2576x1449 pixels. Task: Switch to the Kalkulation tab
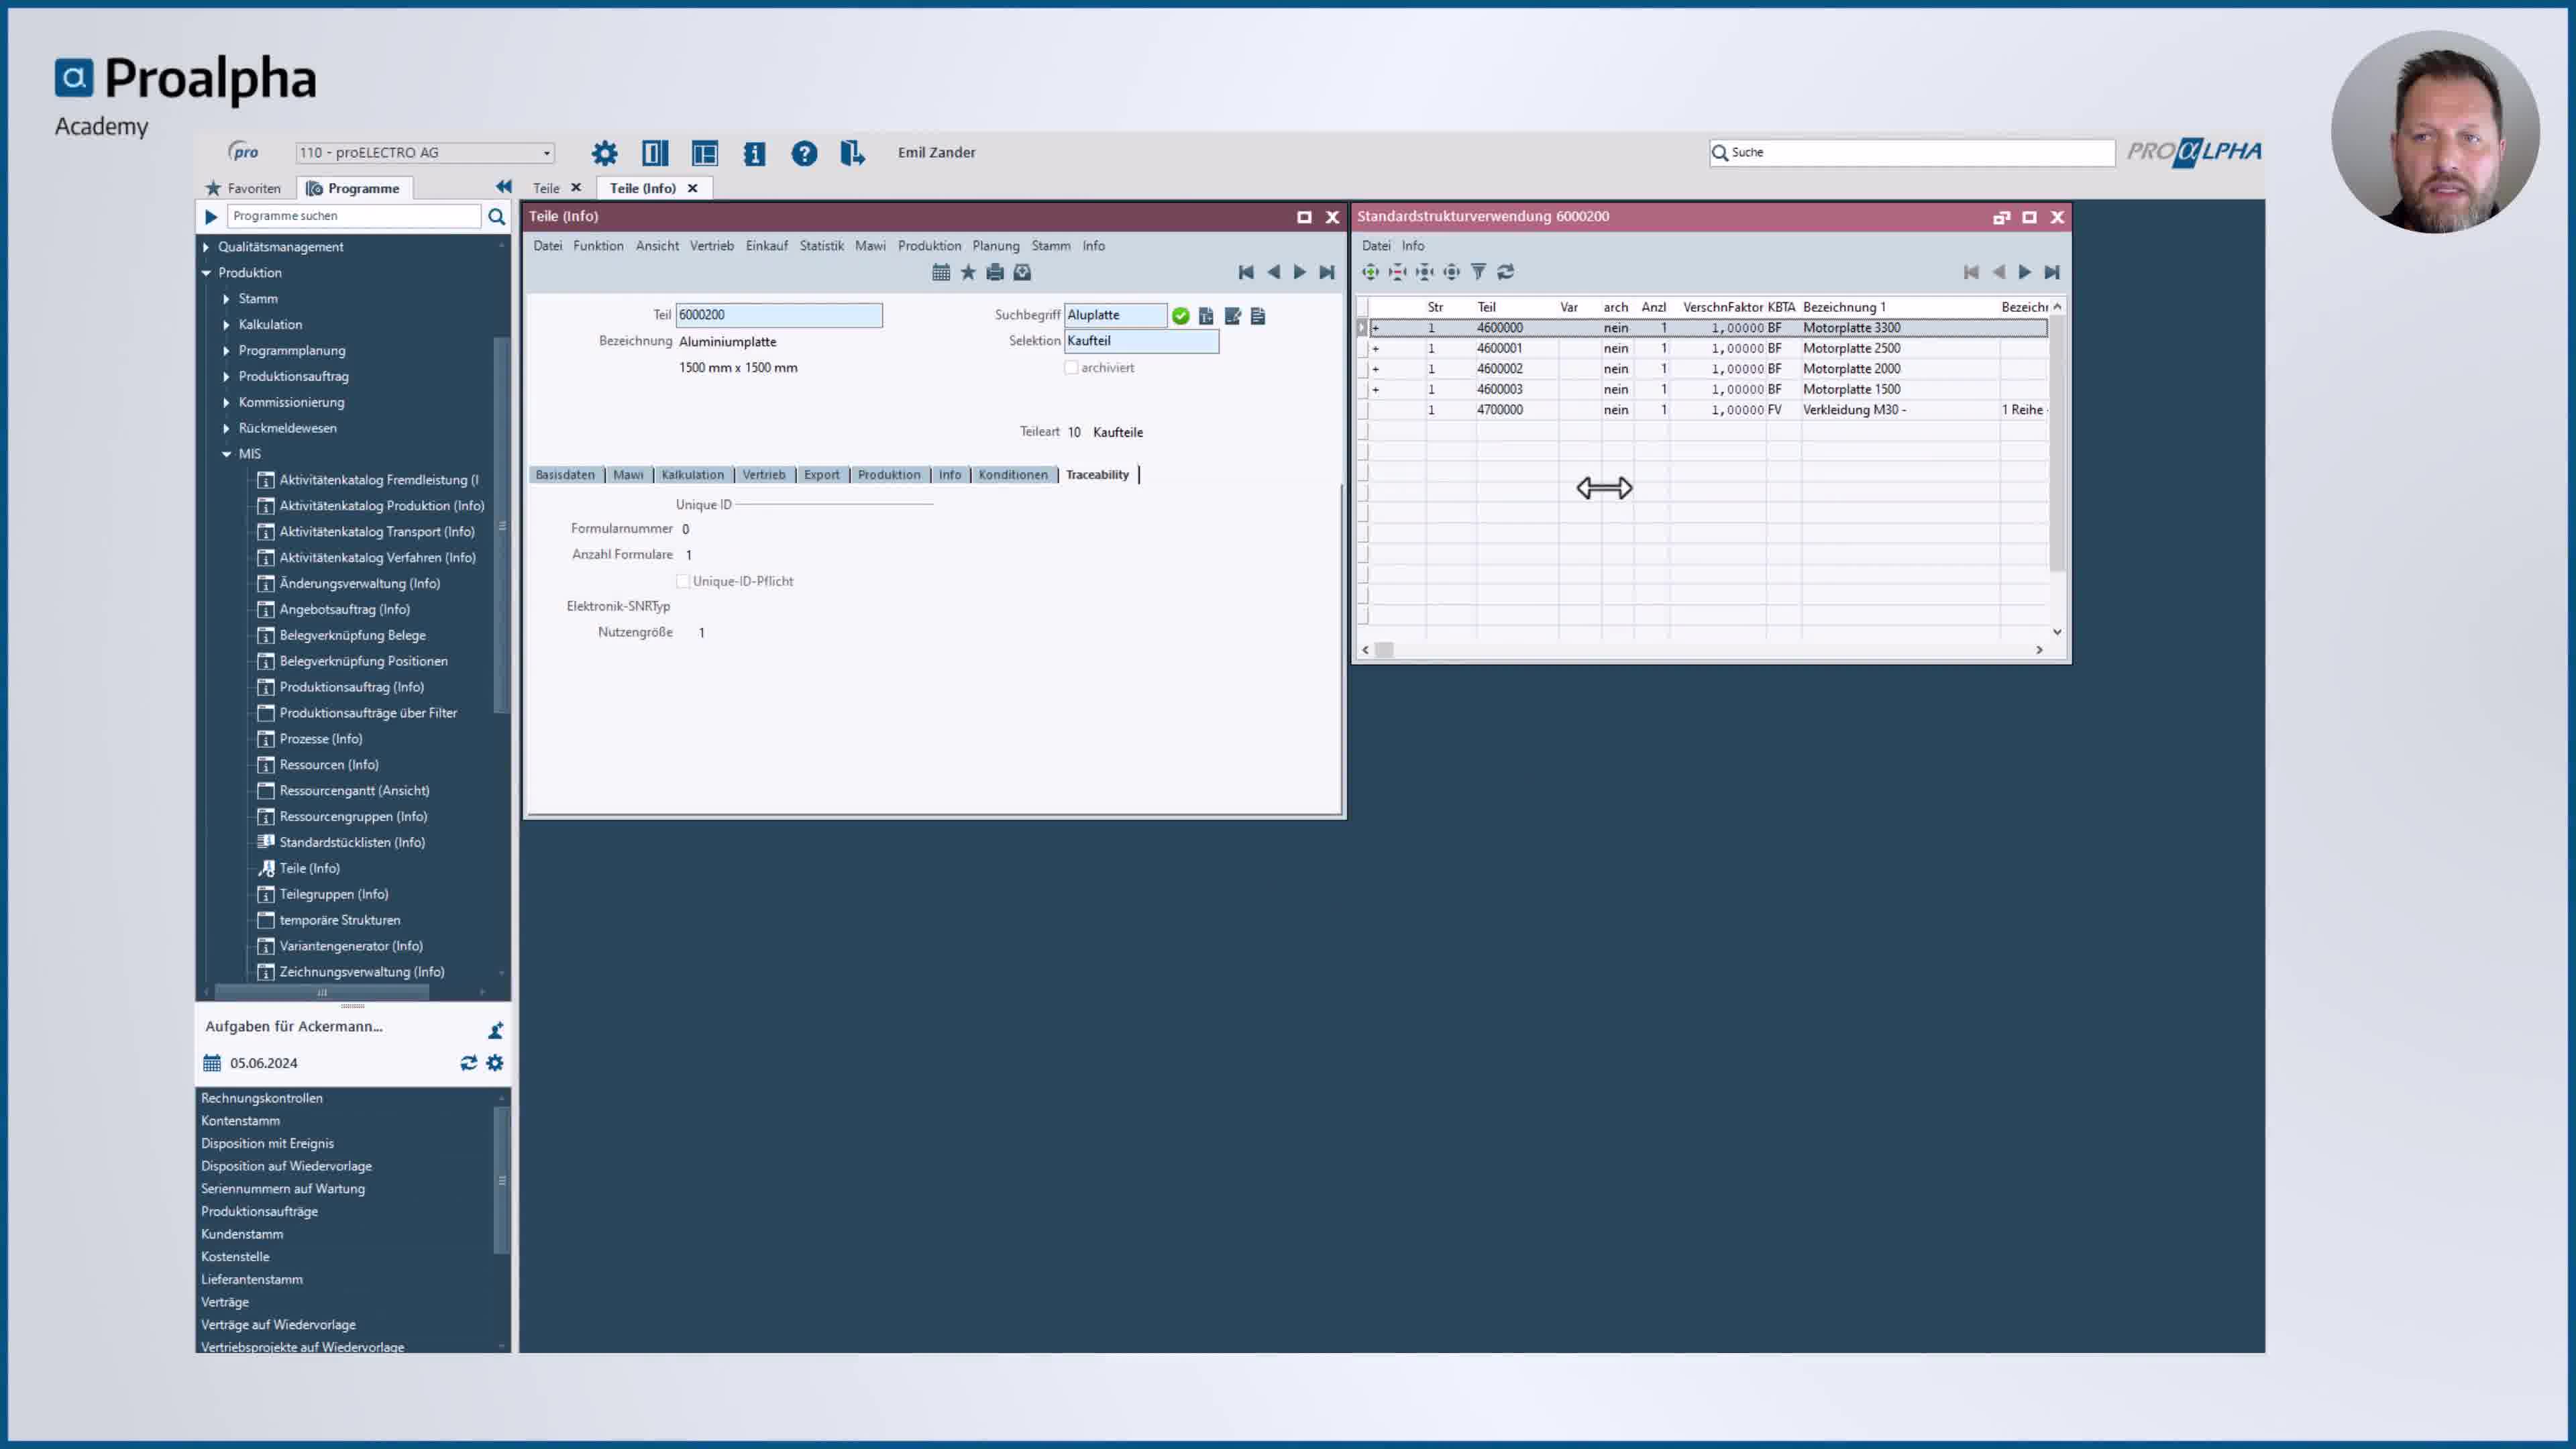pos(692,475)
